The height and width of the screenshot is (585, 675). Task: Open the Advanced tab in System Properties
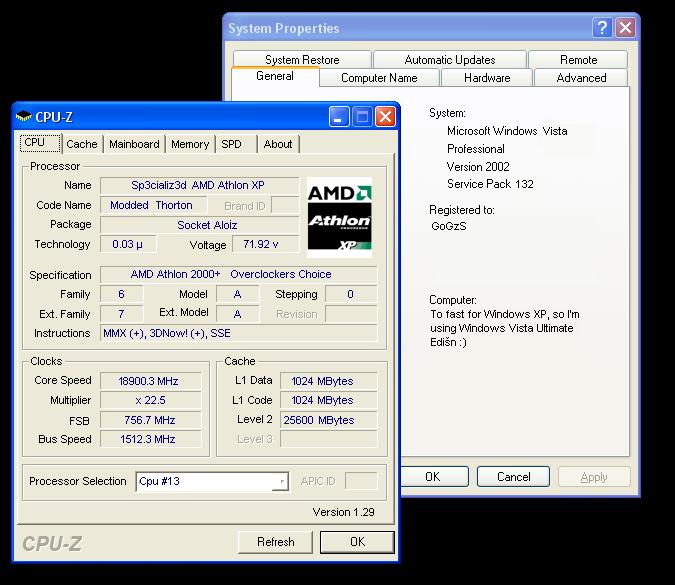tap(581, 78)
